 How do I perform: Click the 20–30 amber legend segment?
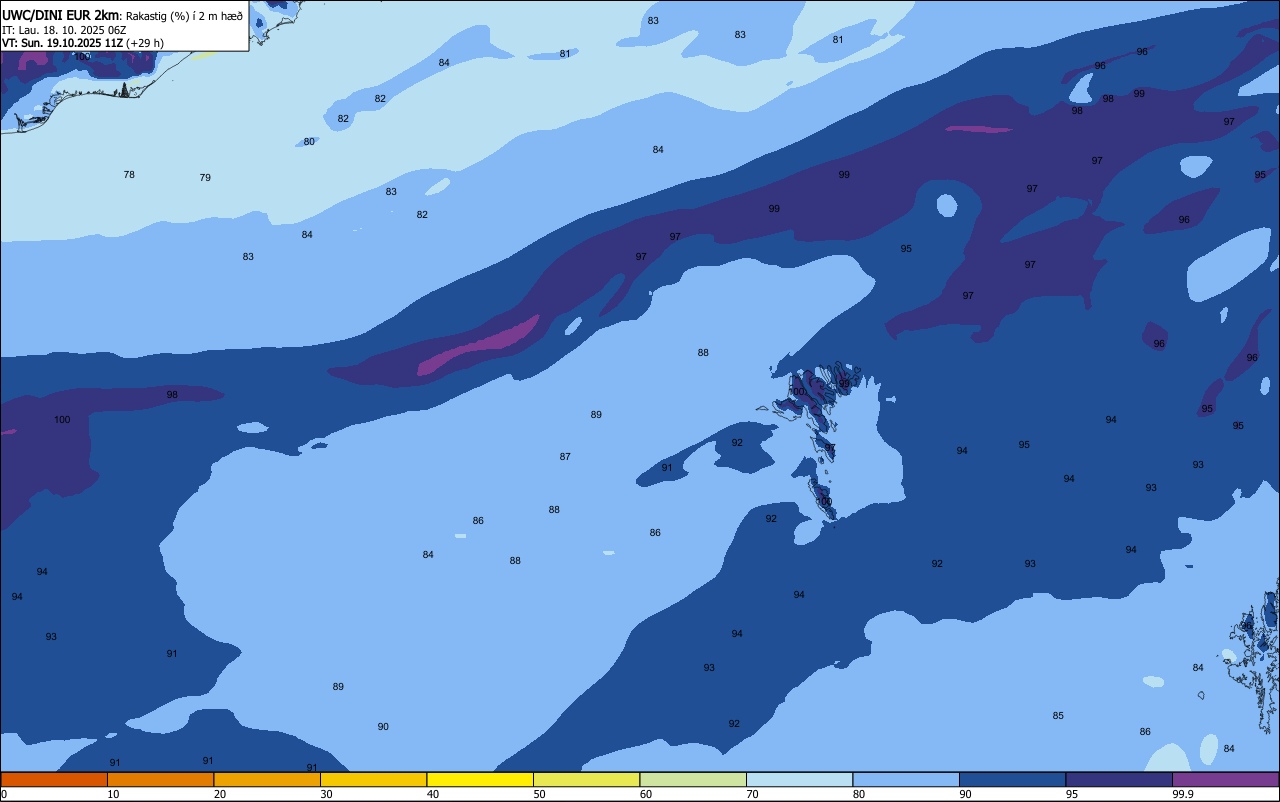tap(267, 779)
